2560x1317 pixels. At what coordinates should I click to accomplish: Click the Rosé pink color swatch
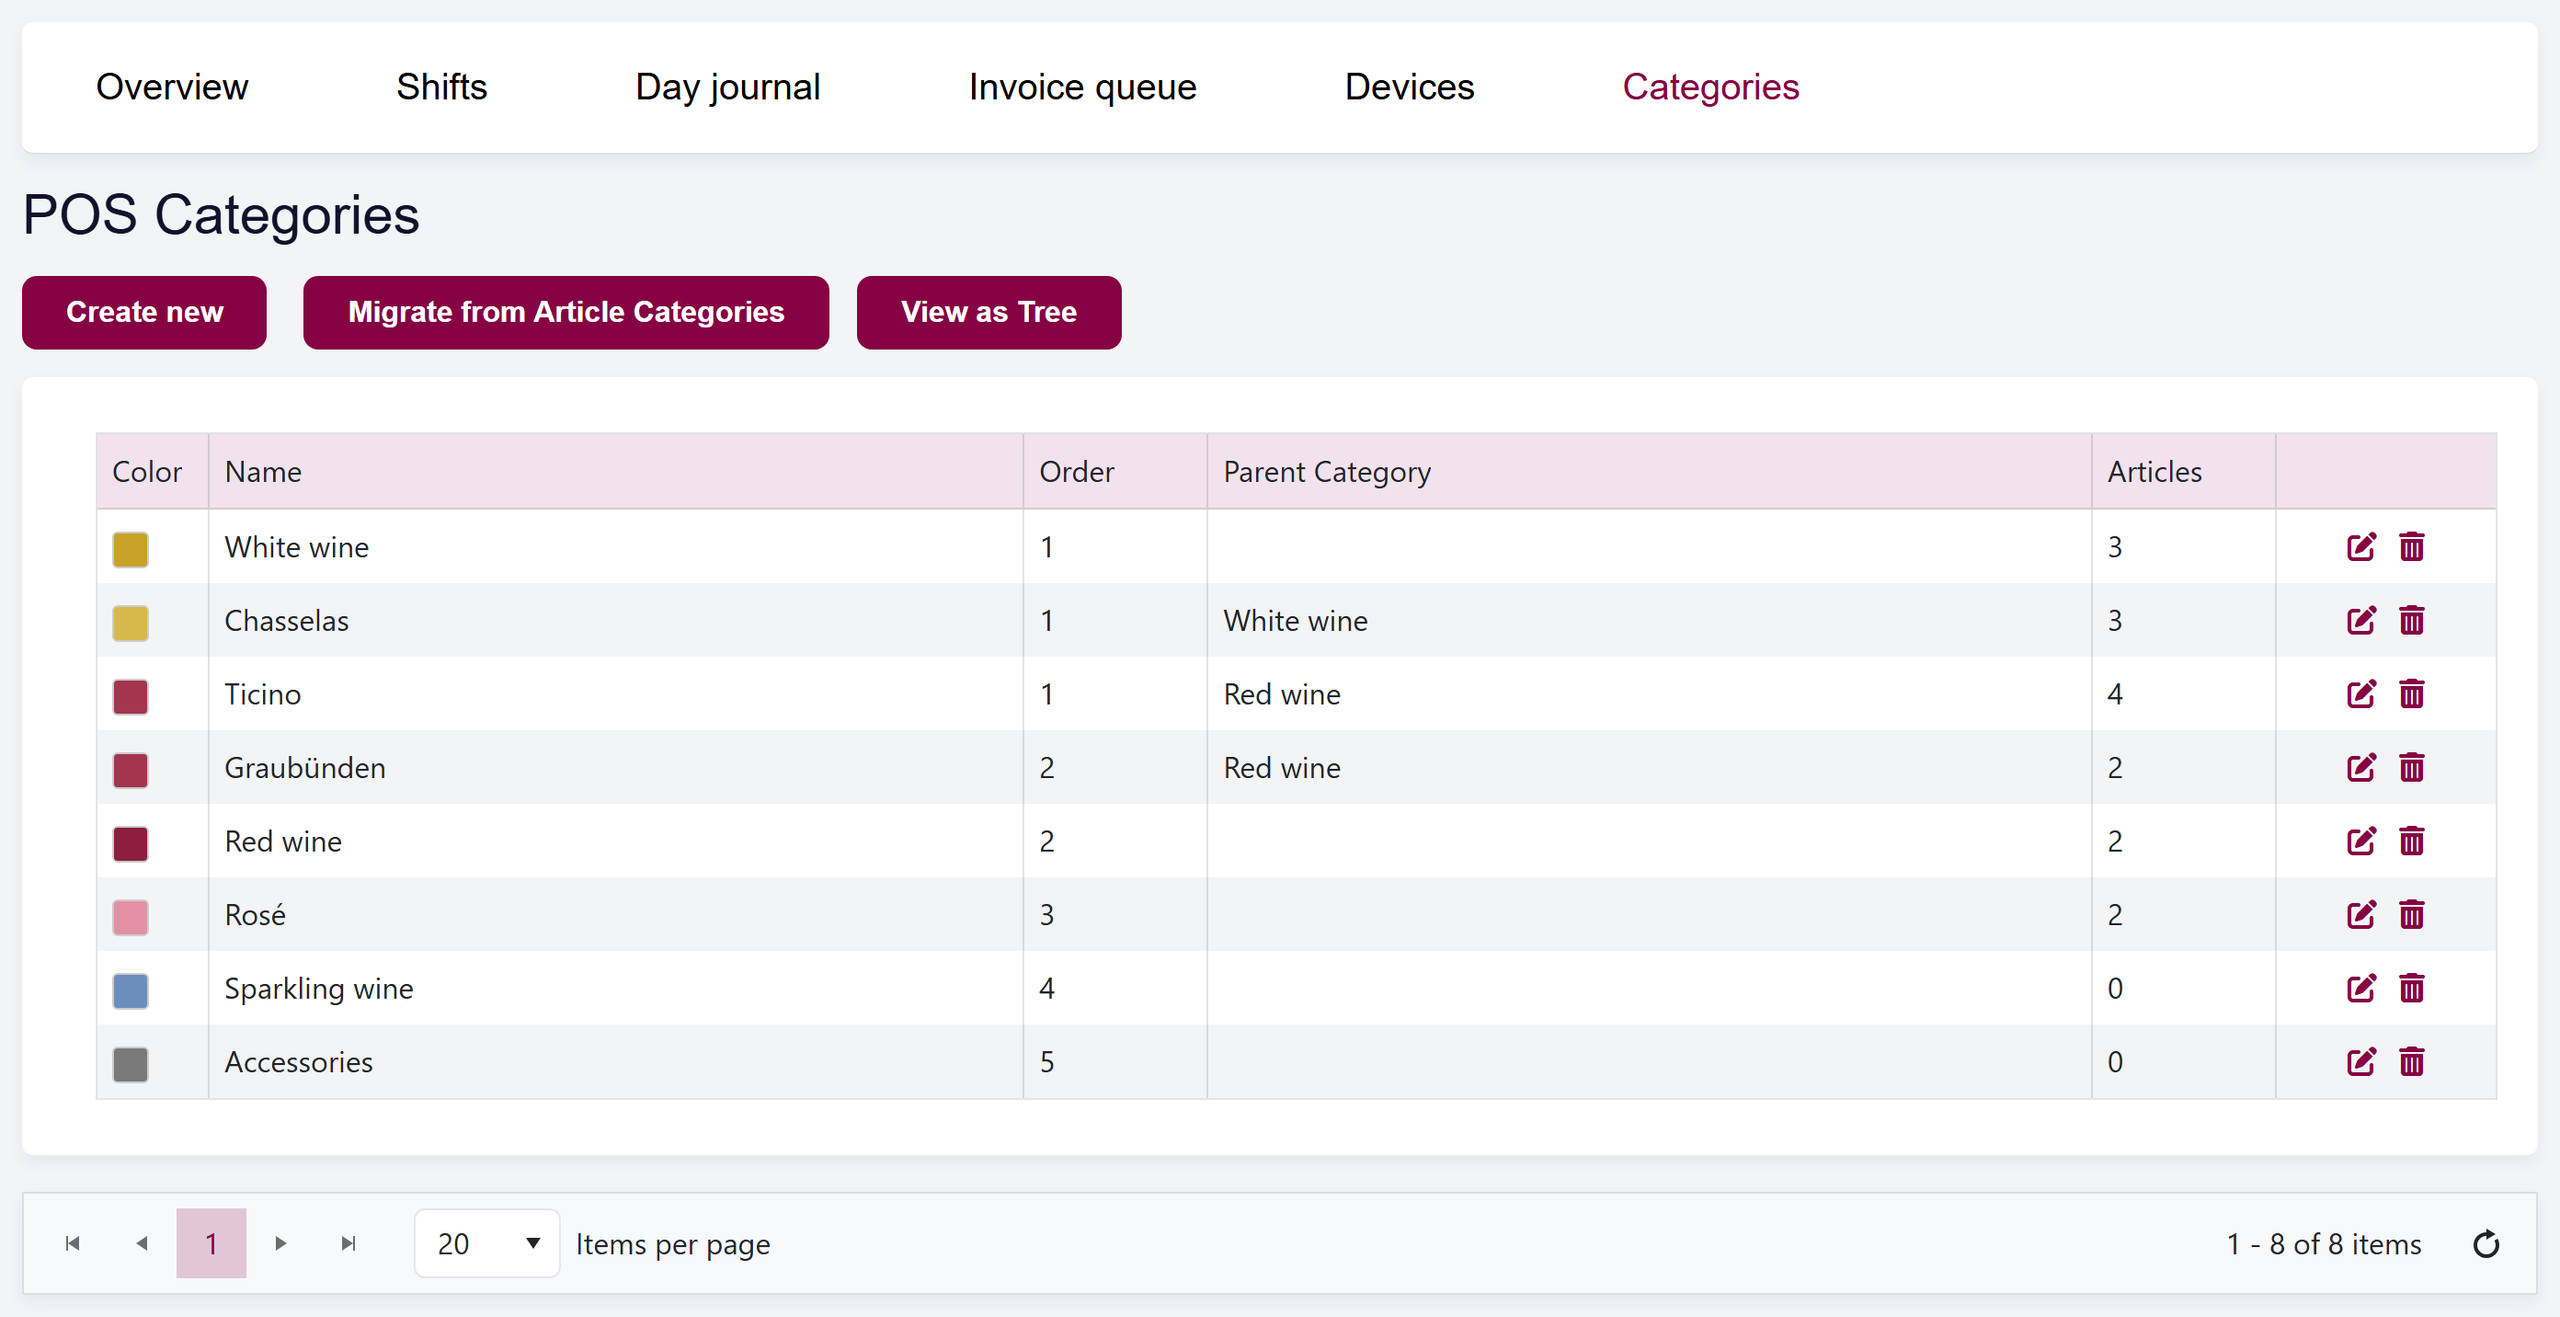coord(130,917)
